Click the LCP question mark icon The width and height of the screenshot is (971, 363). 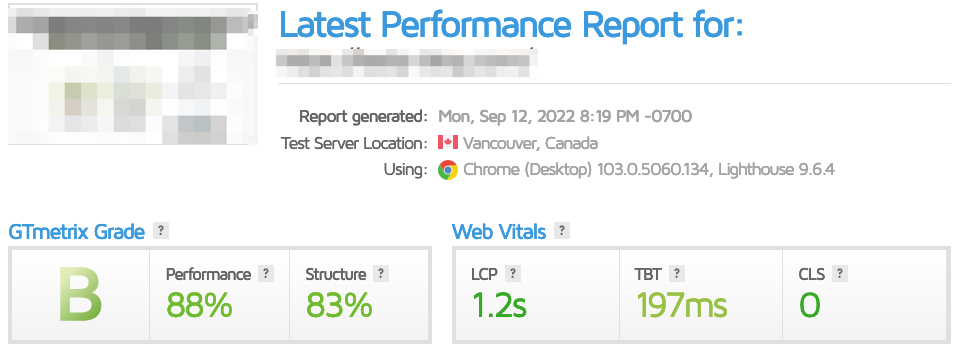[513, 273]
